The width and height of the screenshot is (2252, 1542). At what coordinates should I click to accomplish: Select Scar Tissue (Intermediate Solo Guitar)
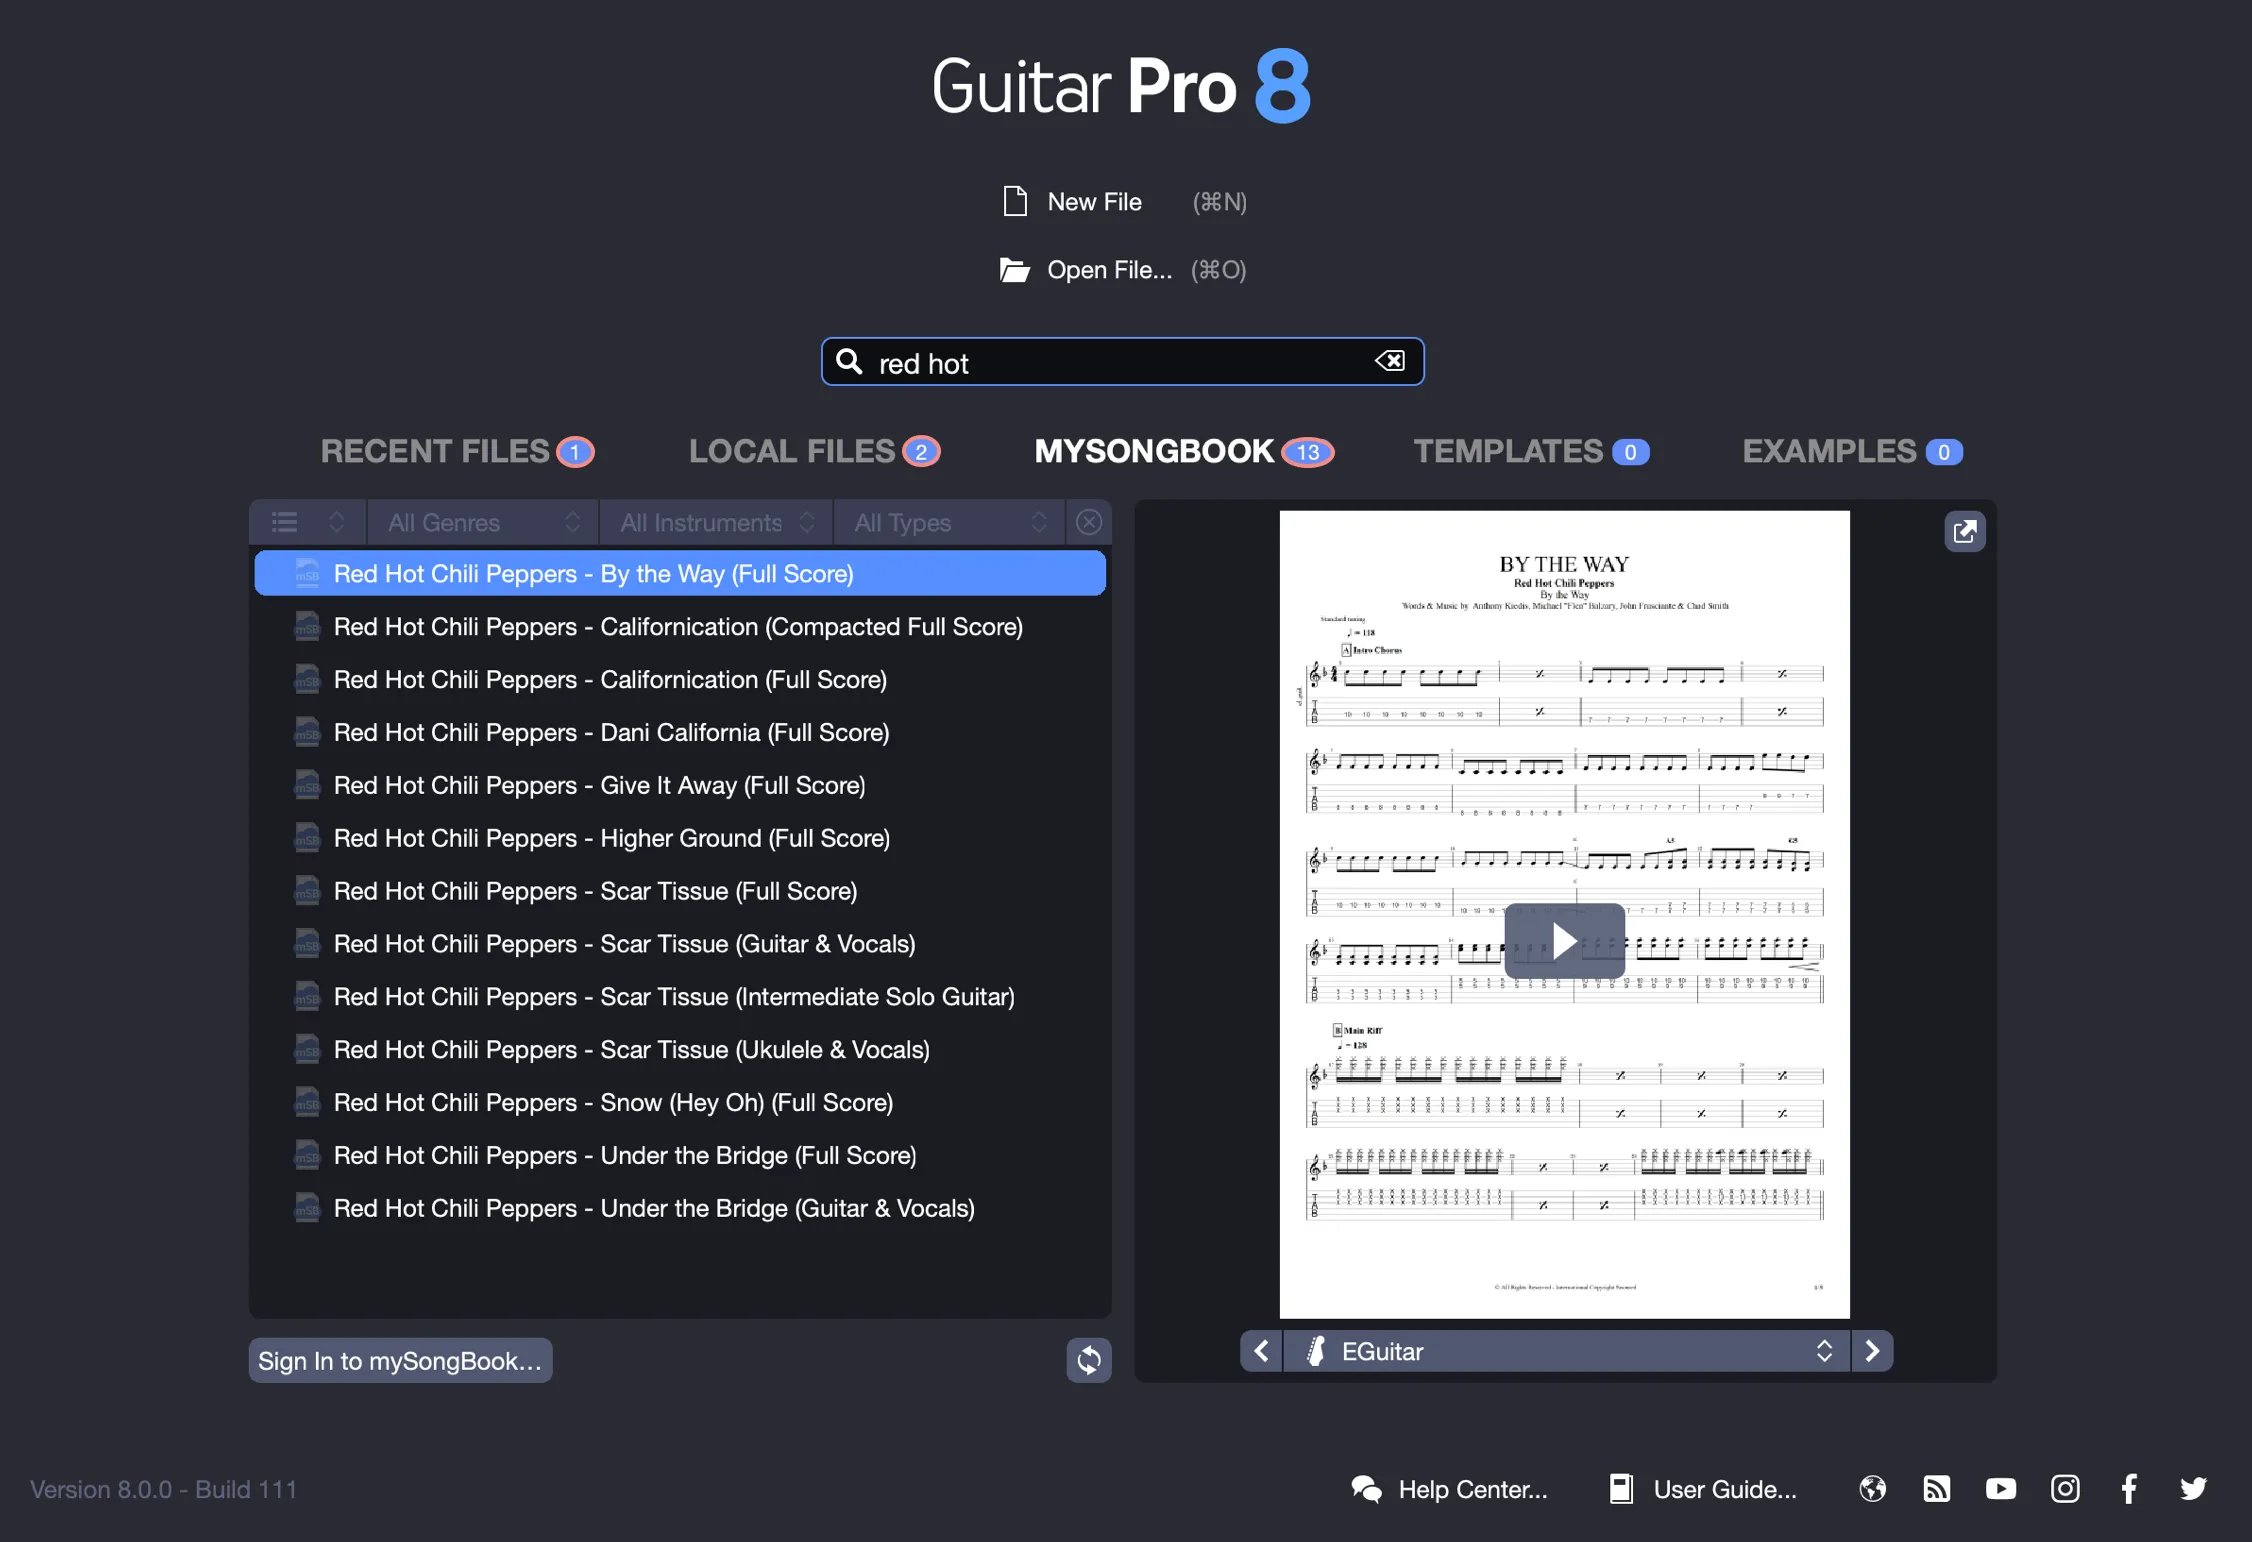680,997
